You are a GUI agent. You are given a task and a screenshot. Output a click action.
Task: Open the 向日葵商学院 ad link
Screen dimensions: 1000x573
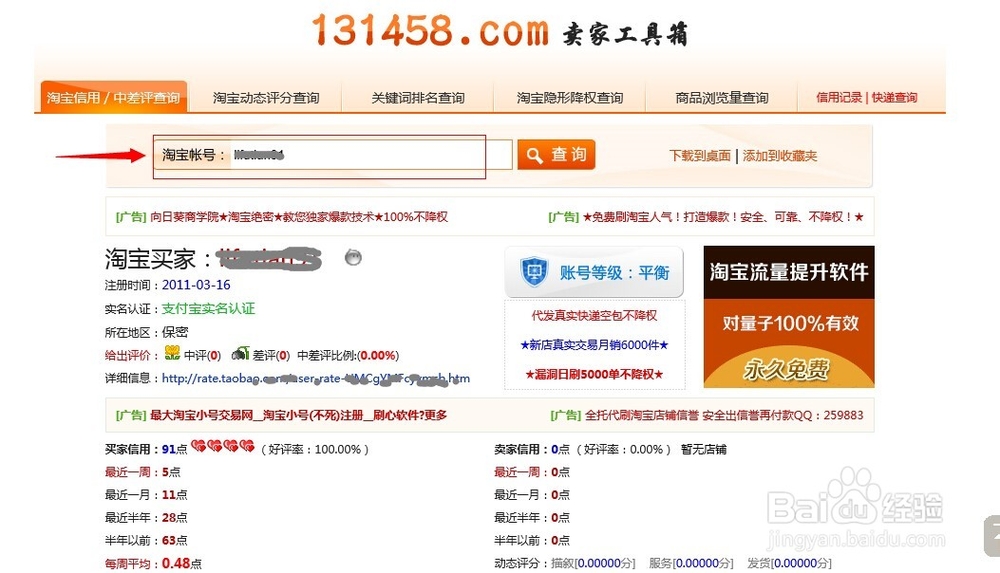pyautogui.click(x=299, y=217)
